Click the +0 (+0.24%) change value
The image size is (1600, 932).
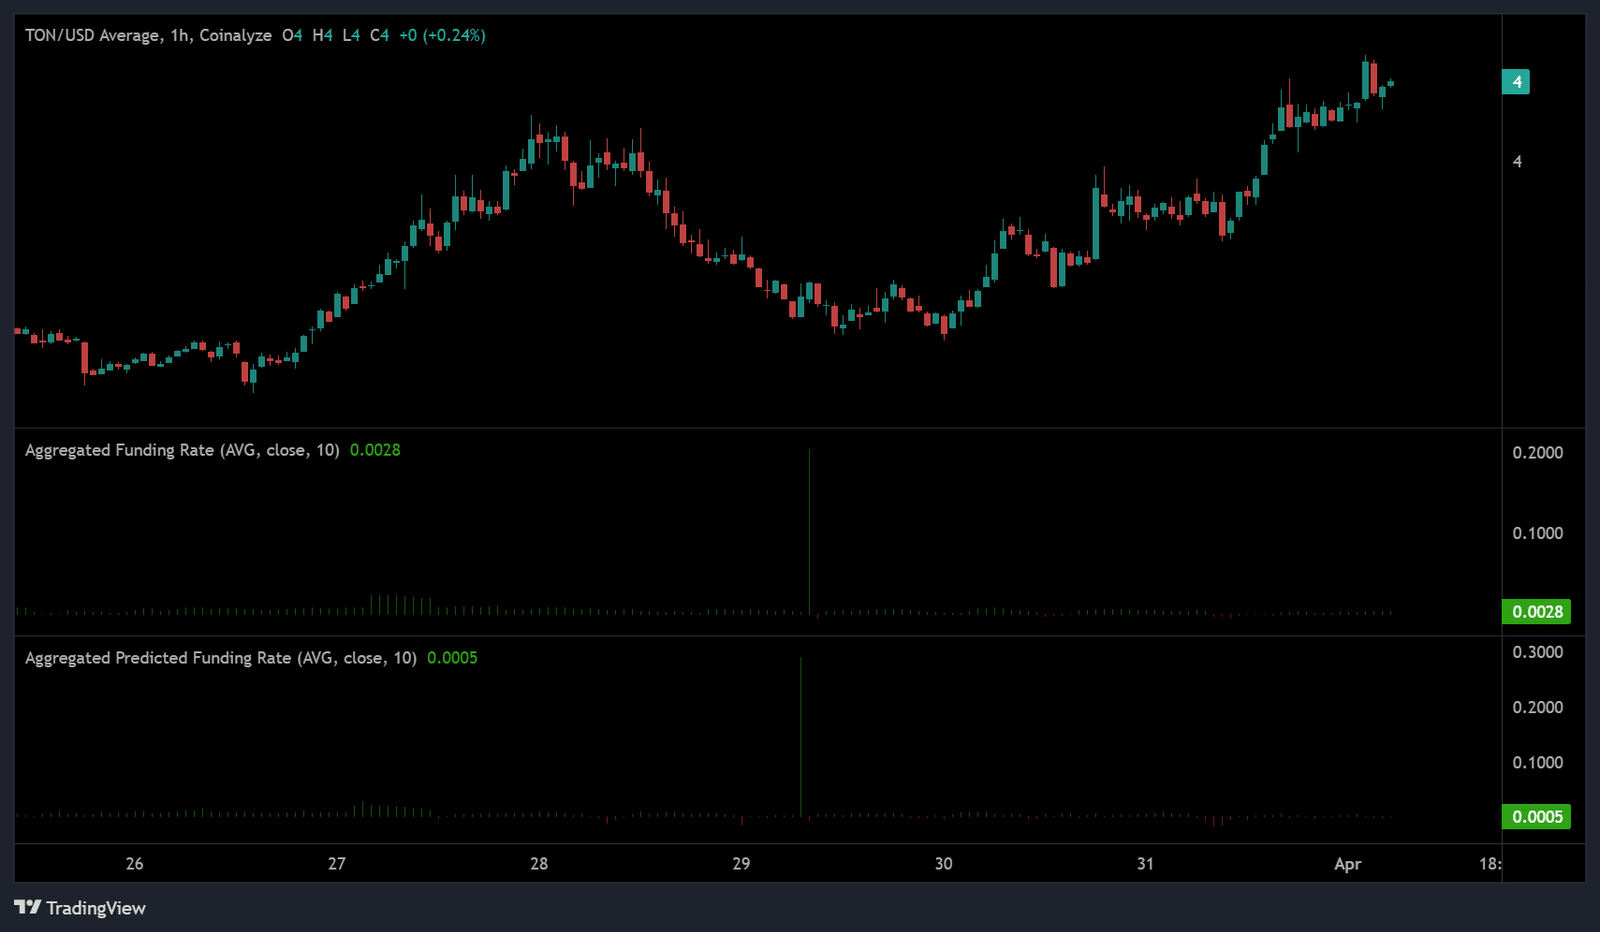click(442, 35)
